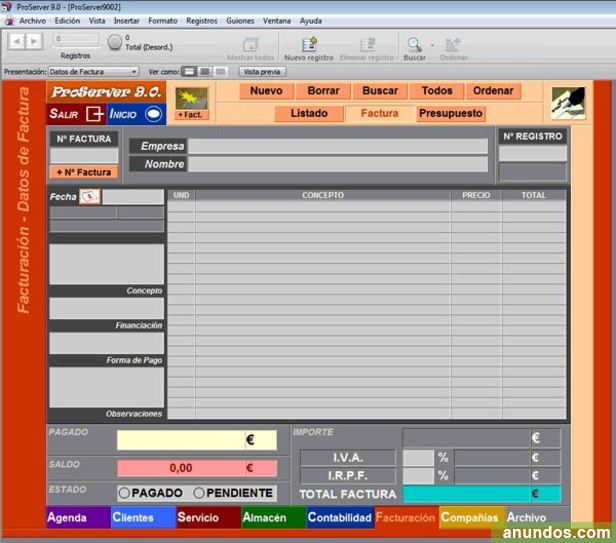Click the Mostrar todos toolbar icon
616x543 pixels.
coord(250,45)
